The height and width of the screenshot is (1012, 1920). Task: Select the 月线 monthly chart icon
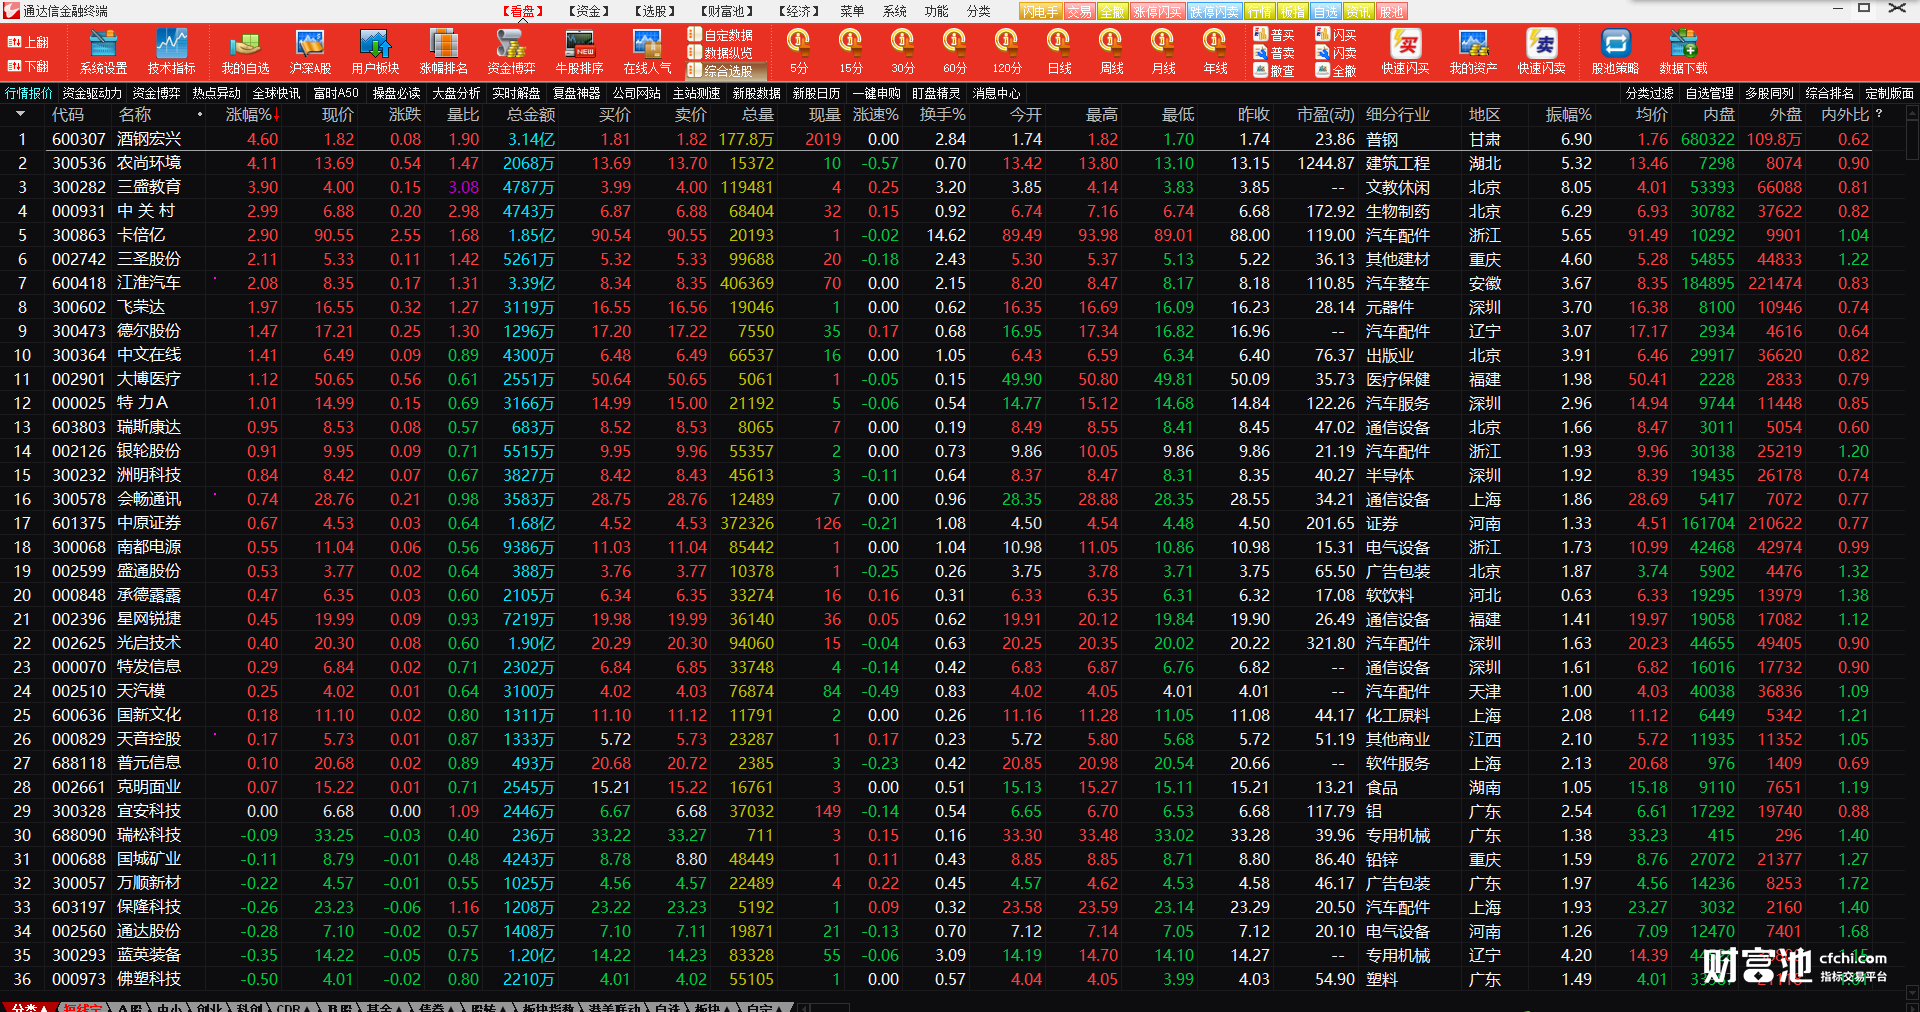coord(1163,52)
